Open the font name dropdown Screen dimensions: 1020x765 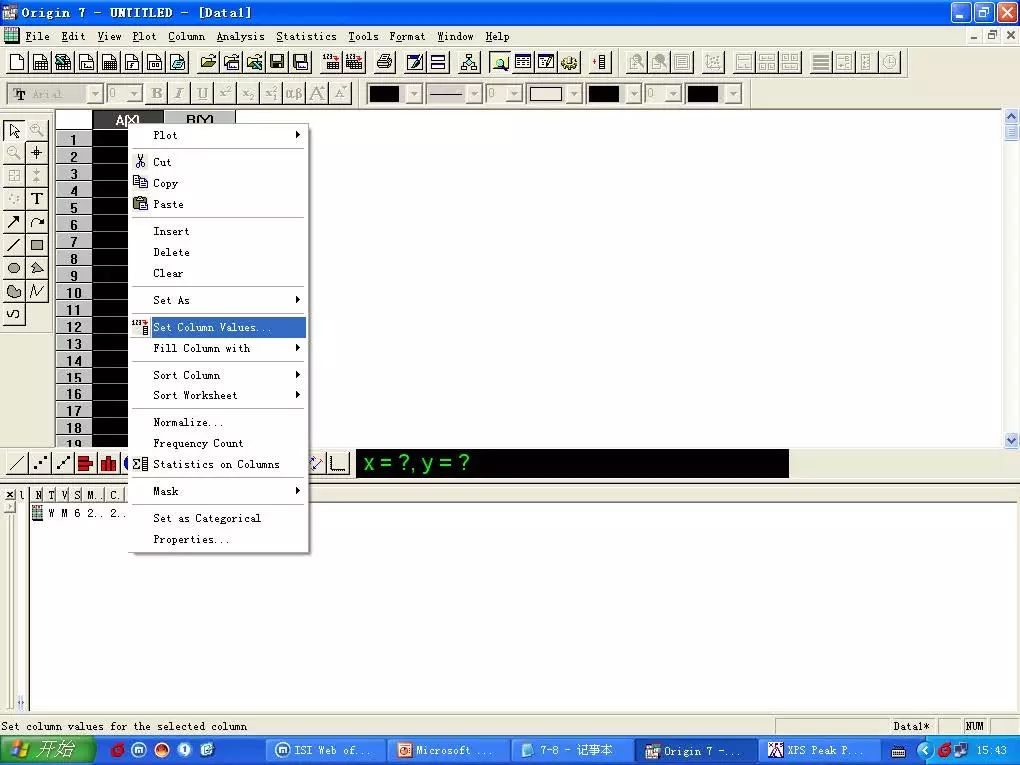(x=95, y=94)
